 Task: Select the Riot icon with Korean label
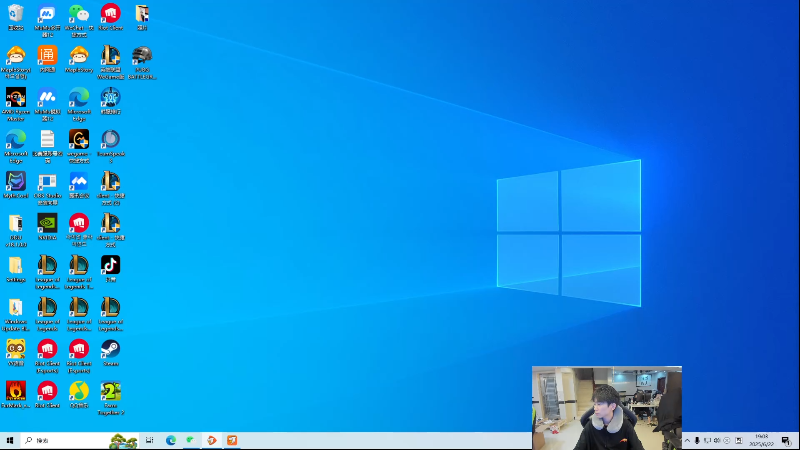(79, 230)
